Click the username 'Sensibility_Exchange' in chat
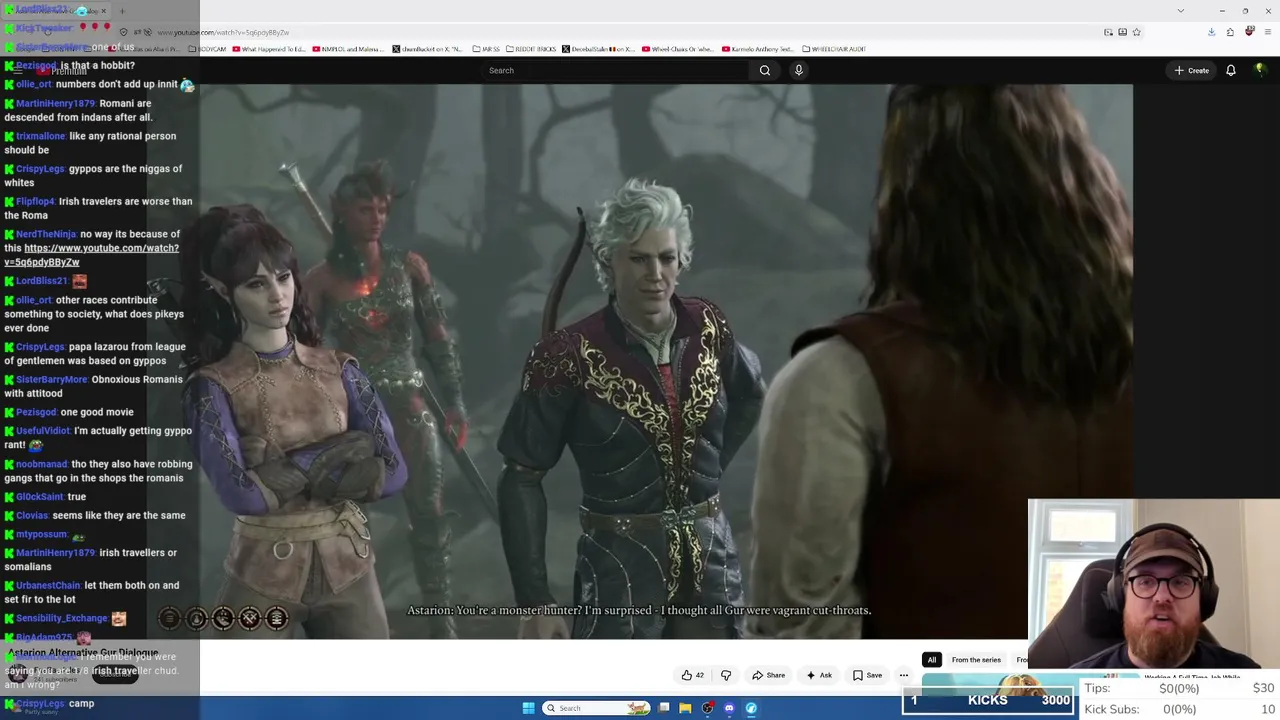 click(x=62, y=619)
